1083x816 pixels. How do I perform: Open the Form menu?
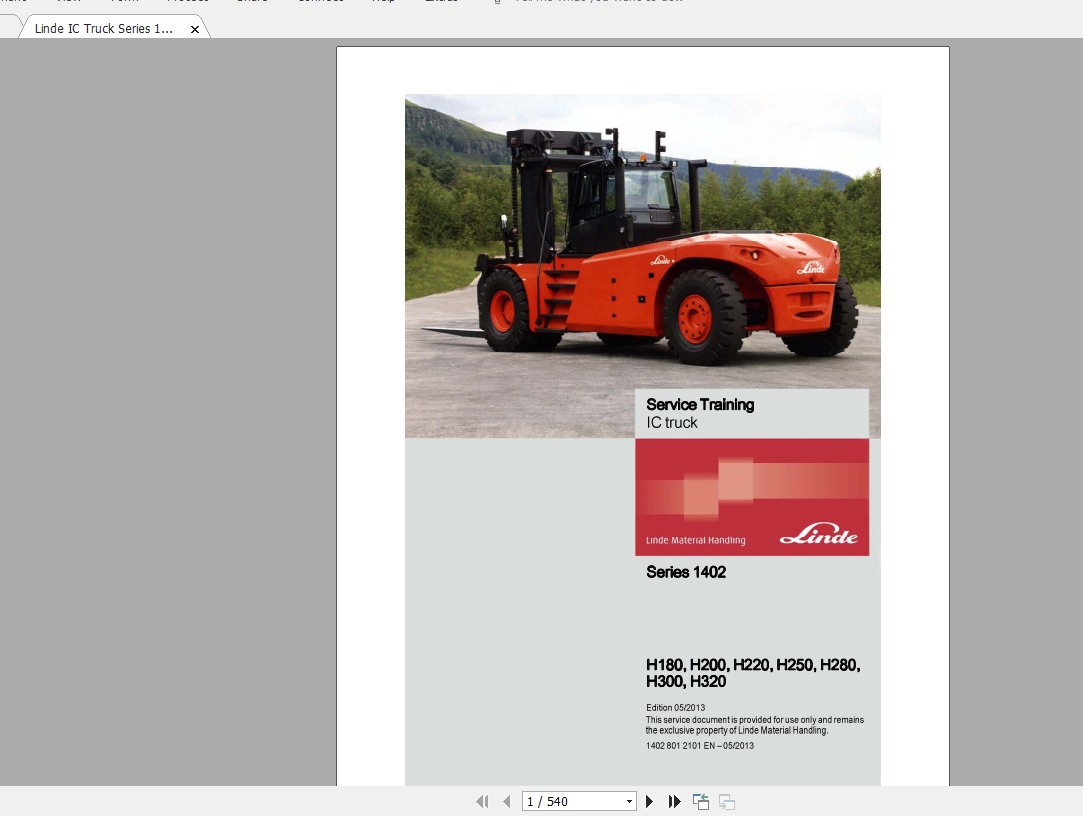coord(124,2)
